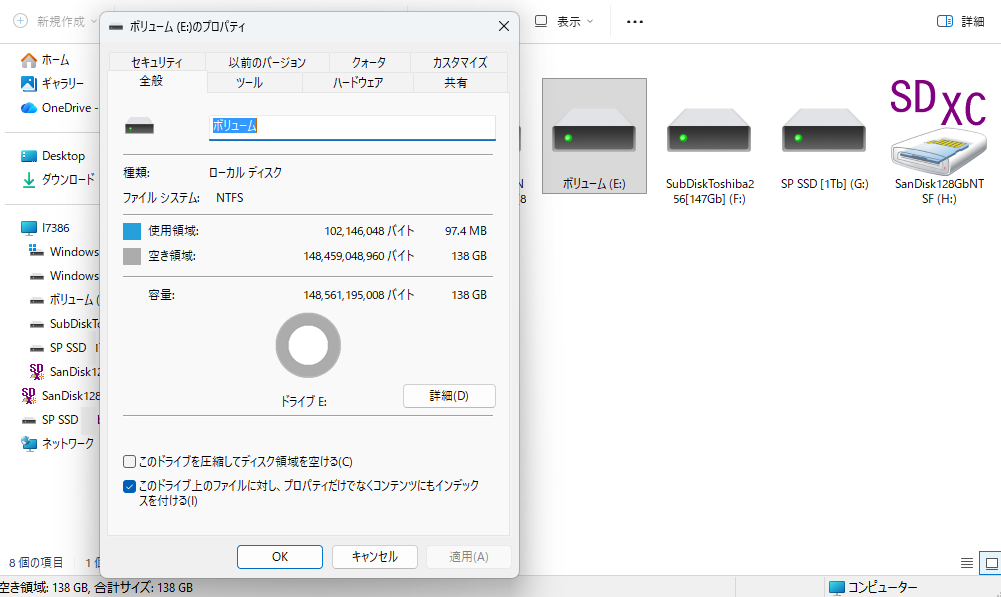Open the 新規作成 dropdown
The image size is (1001, 597).
(56, 21)
